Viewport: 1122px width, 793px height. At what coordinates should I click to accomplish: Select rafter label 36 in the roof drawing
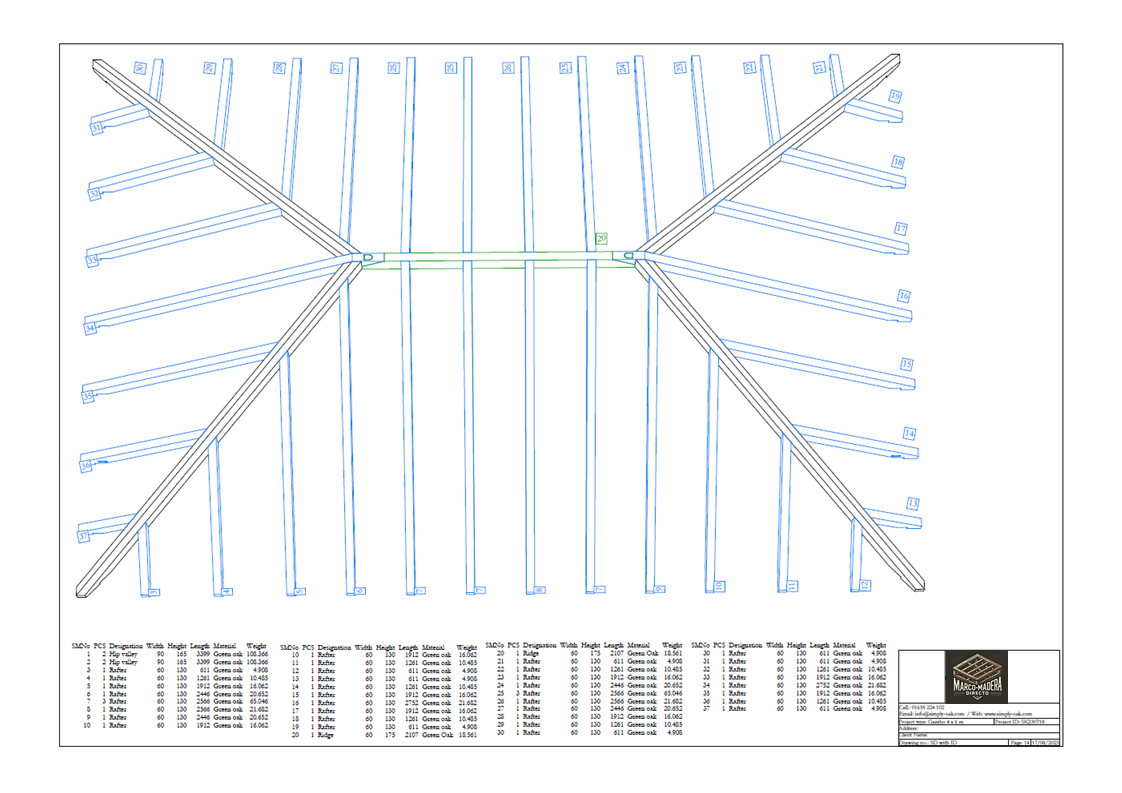click(x=86, y=465)
